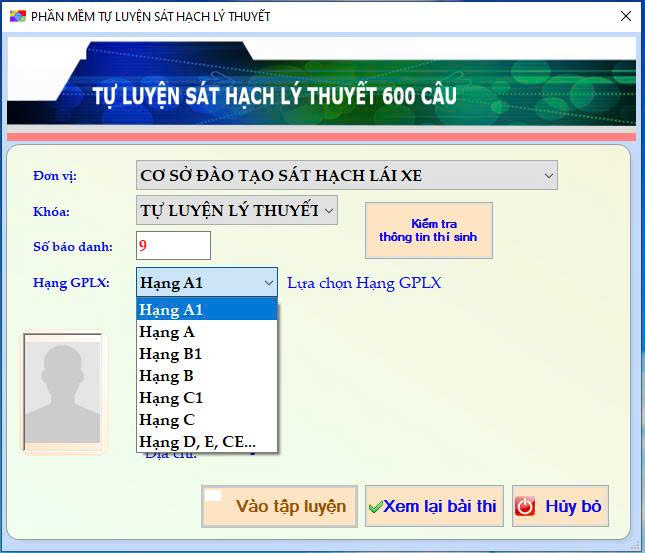This screenshot has width=645, height=553.
Task: Click Vào tập luyện button
Action: [x=280, y=506]
